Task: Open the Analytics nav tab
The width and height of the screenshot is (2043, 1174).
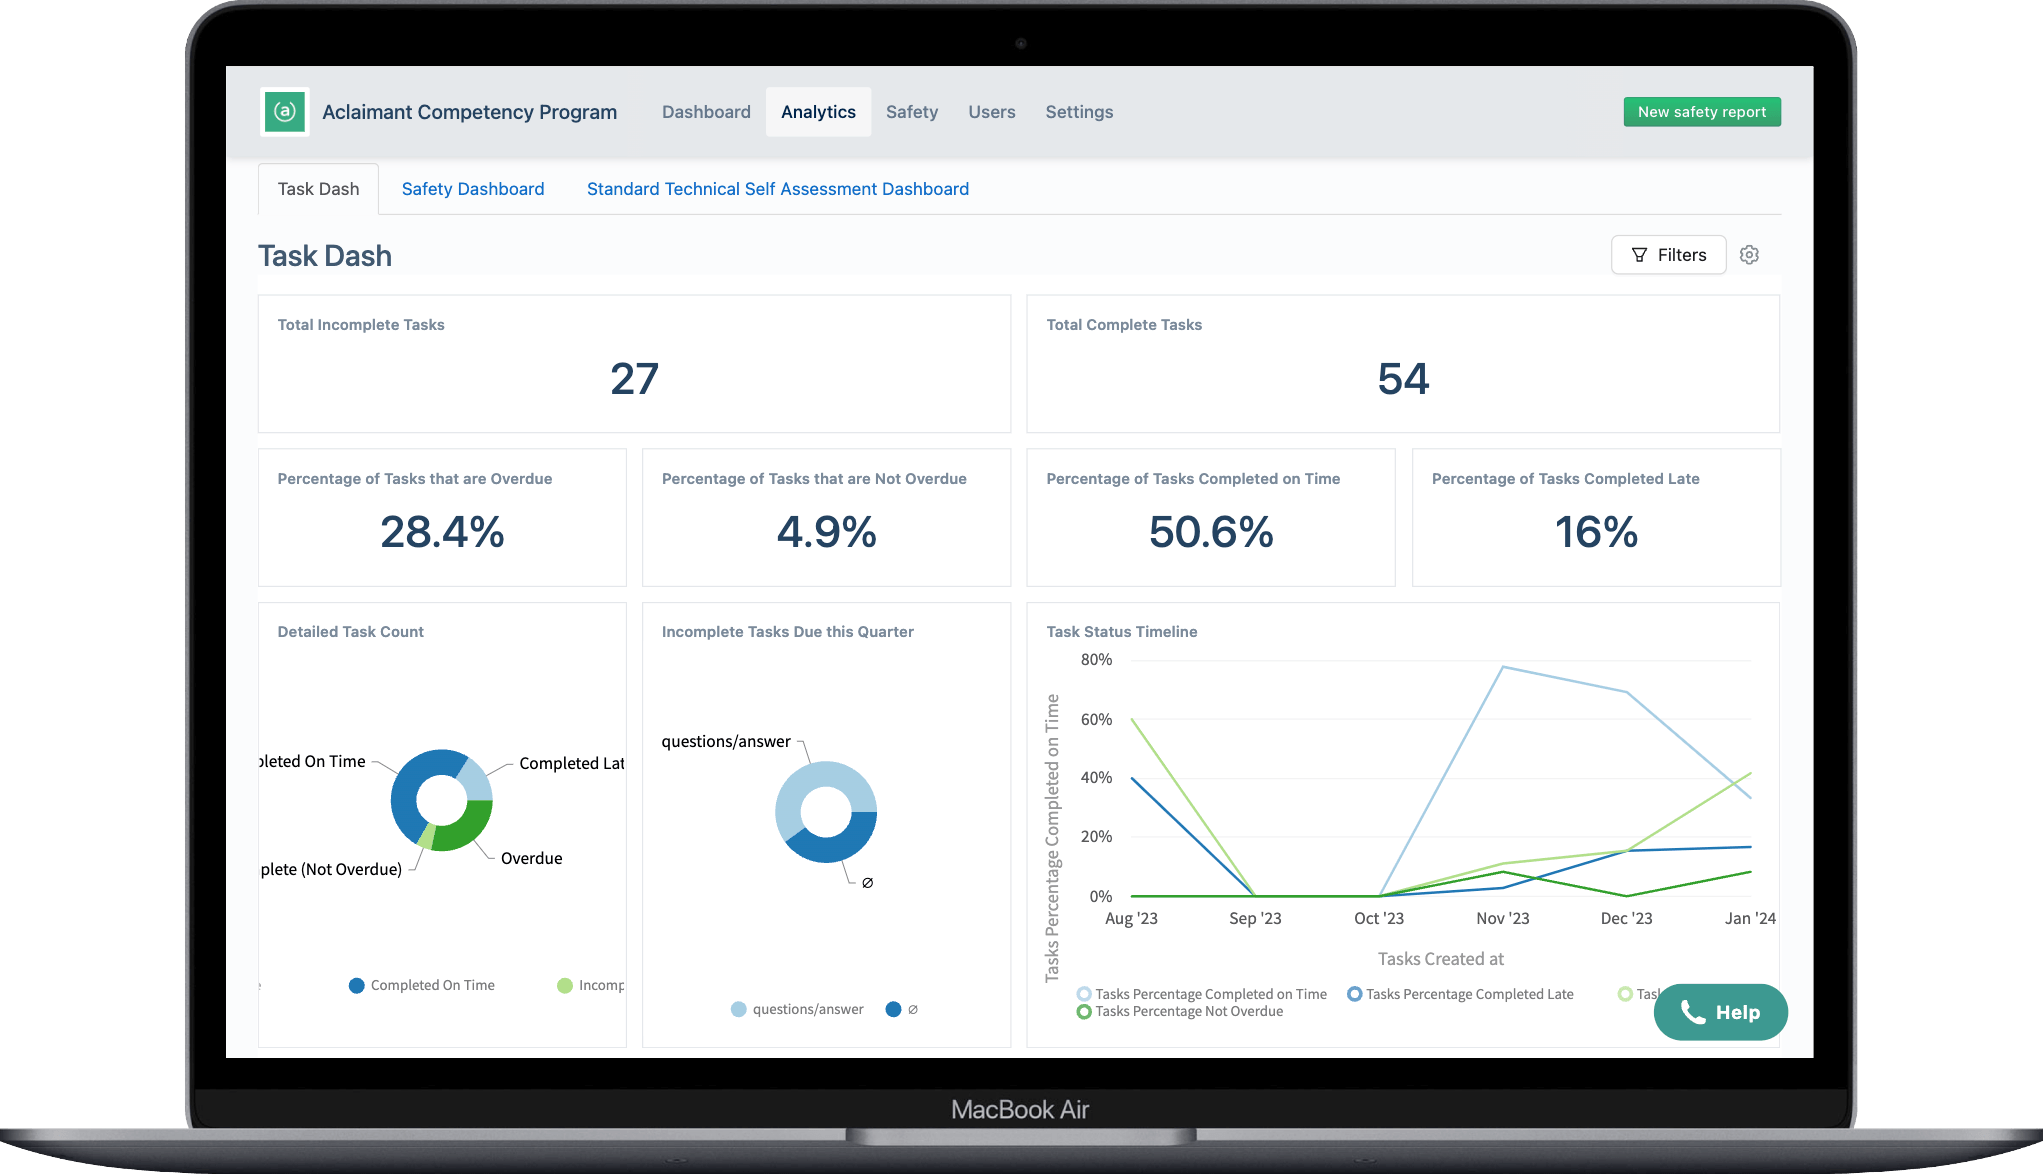Action: pyautogui.click(x=818, y=112)
